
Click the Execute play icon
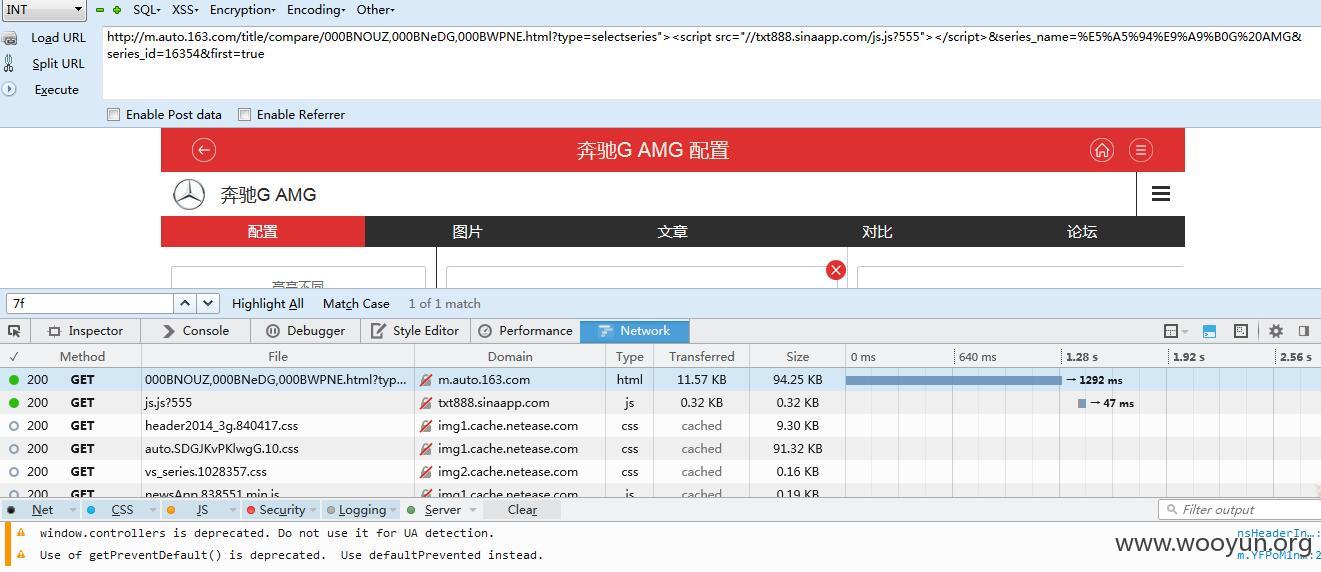tap(9, 89)
